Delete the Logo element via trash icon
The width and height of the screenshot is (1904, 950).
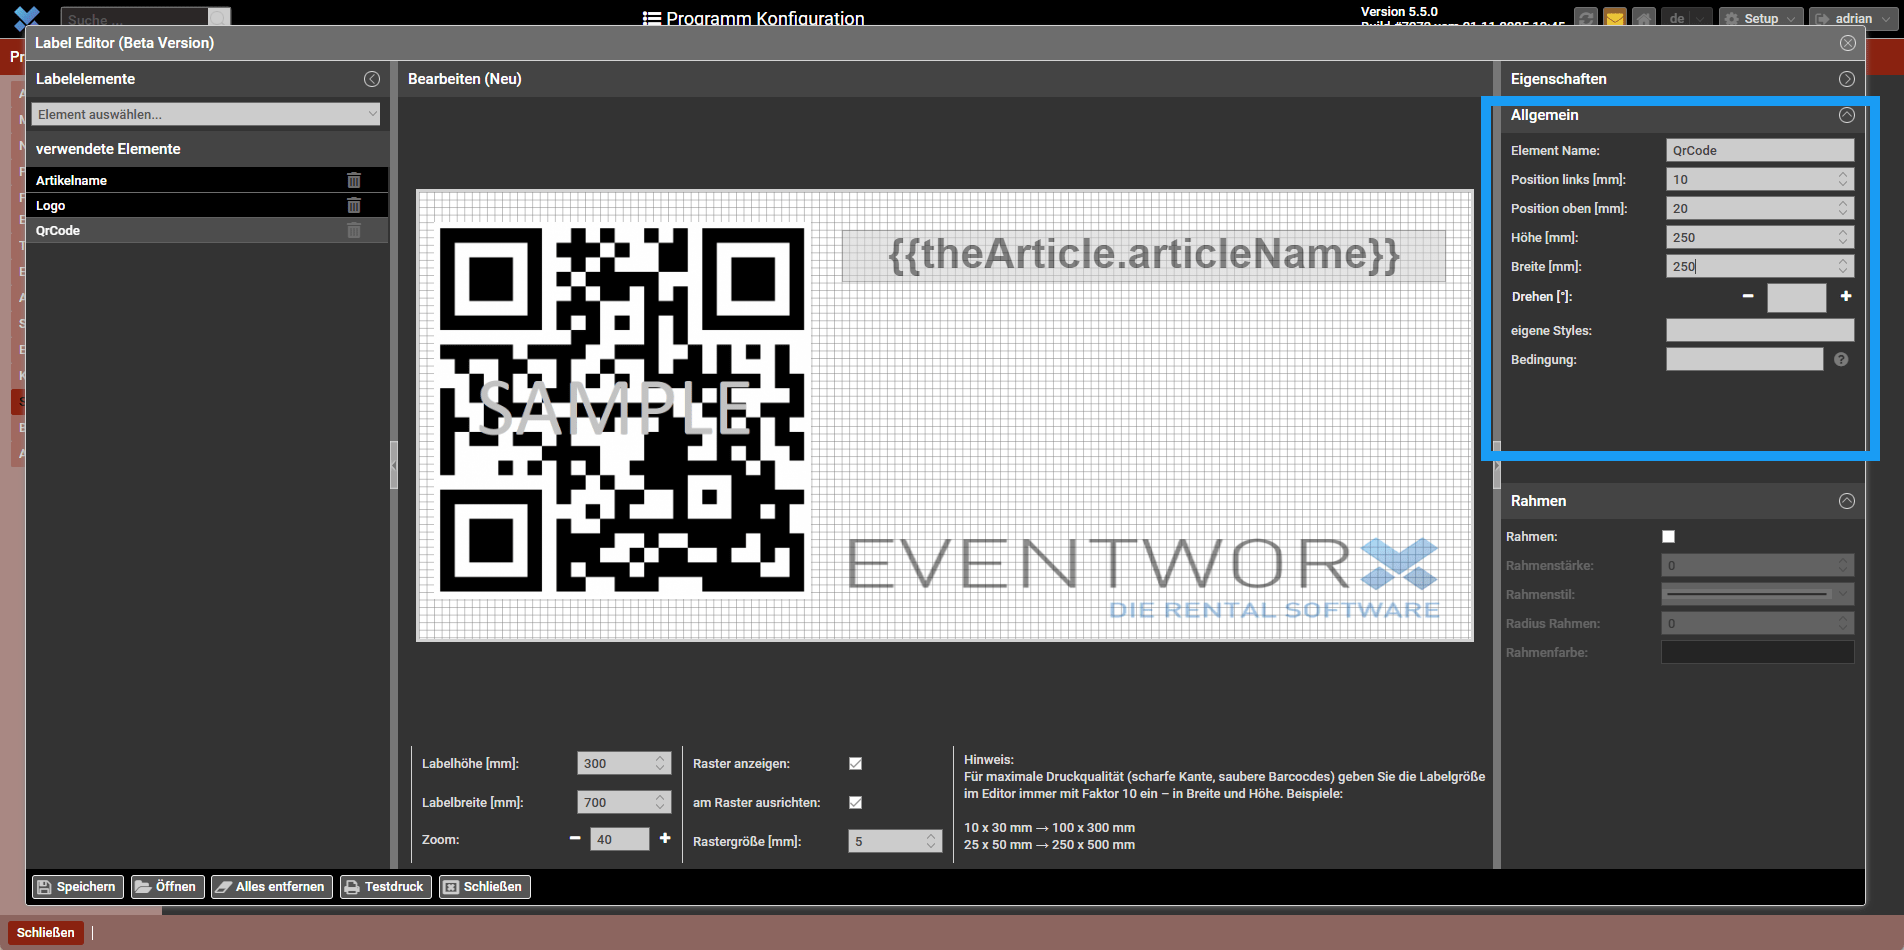(353, 206)
